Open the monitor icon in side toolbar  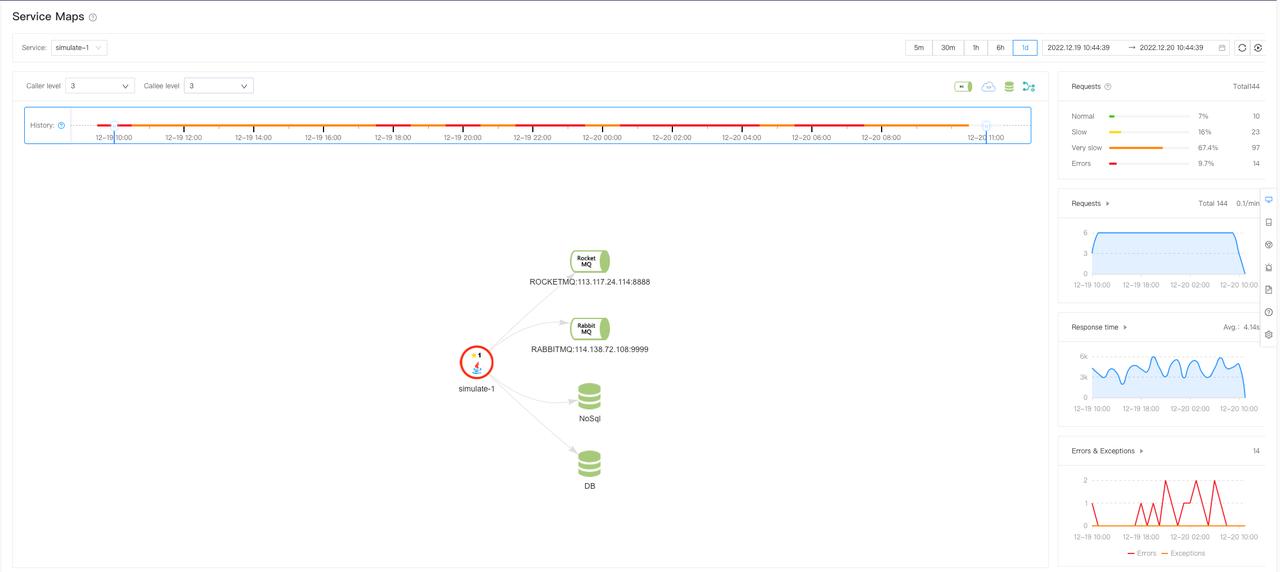tap(1269, 199)
